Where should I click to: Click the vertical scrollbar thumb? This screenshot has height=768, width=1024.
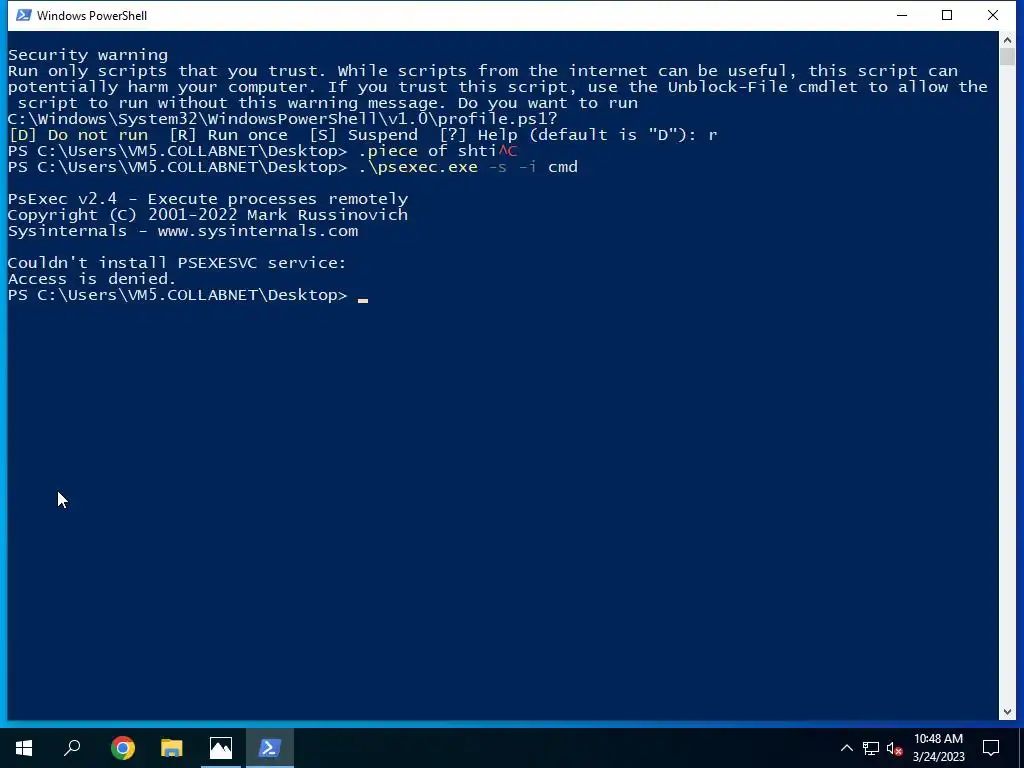[1007, 56]
